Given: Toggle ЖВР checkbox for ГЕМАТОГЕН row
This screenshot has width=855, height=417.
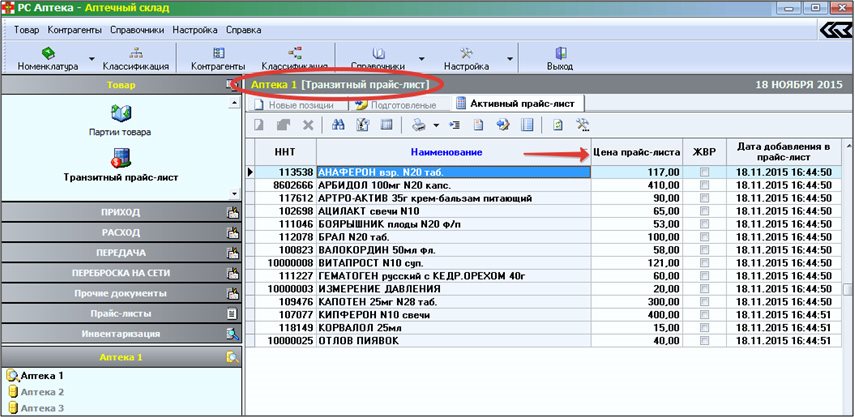Looking at the screenshot, I should [705, 276].
